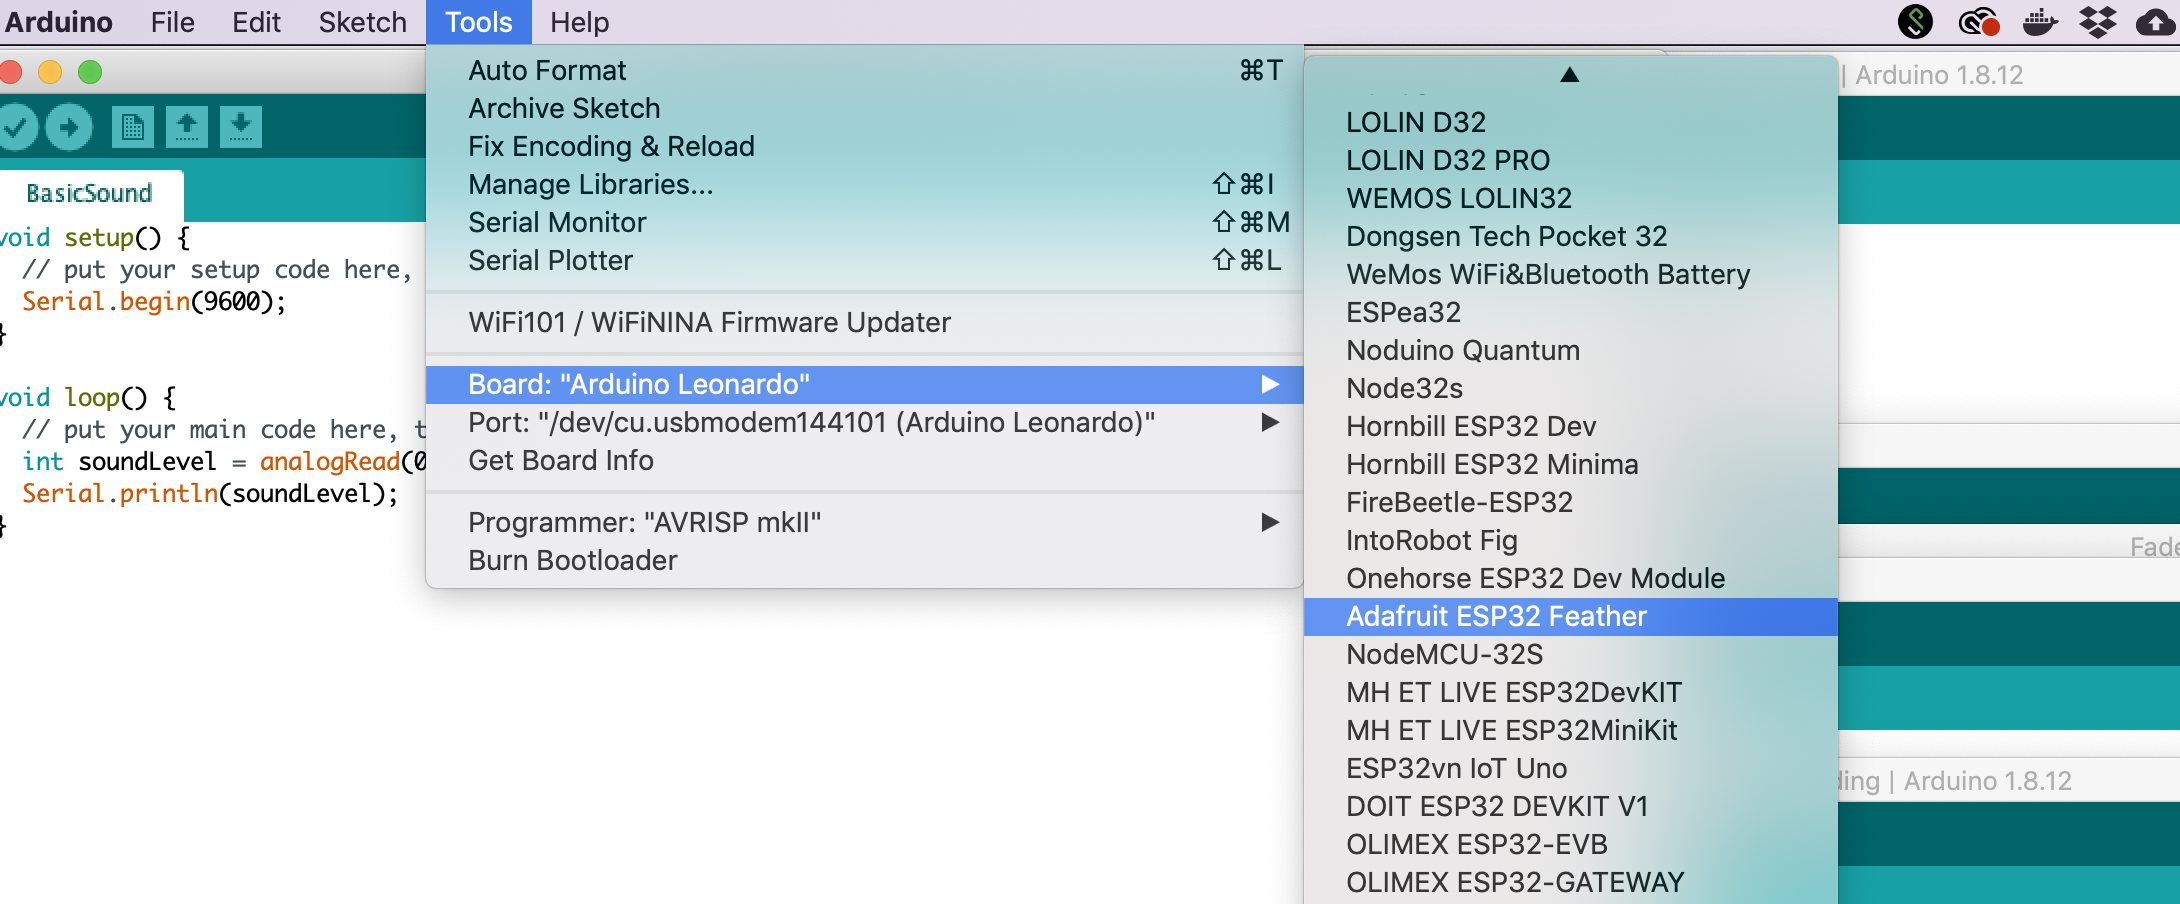The height and width of the screenshot is (904, 2180).
Task: Select Noduino Quantum board
Action: [1571, 351]
